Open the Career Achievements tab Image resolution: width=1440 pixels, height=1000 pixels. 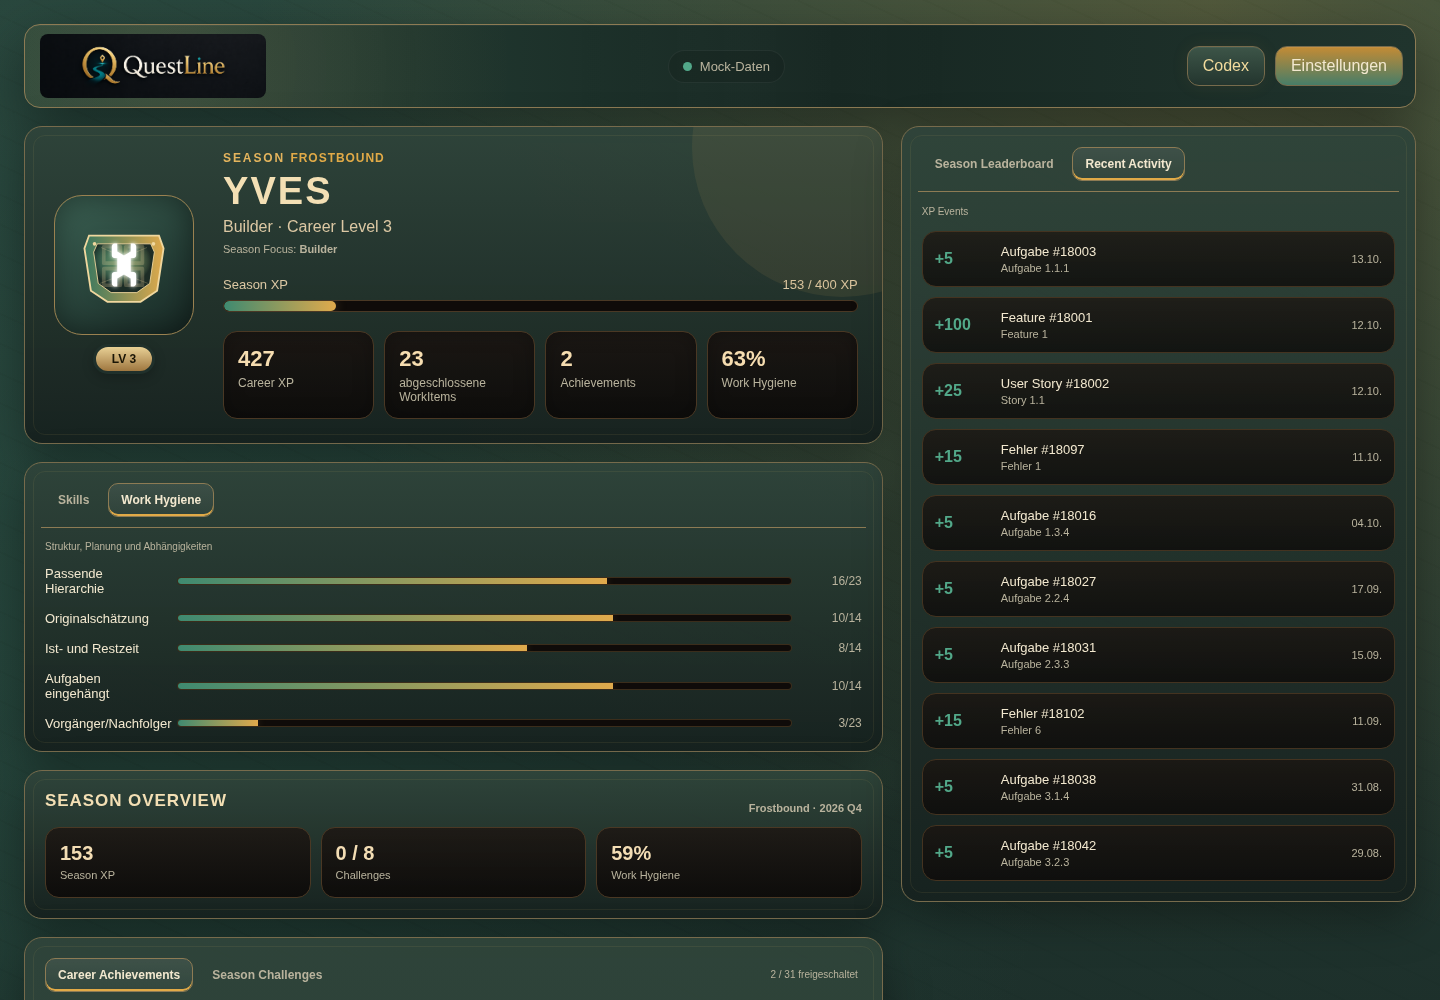[x=119, y=975]
